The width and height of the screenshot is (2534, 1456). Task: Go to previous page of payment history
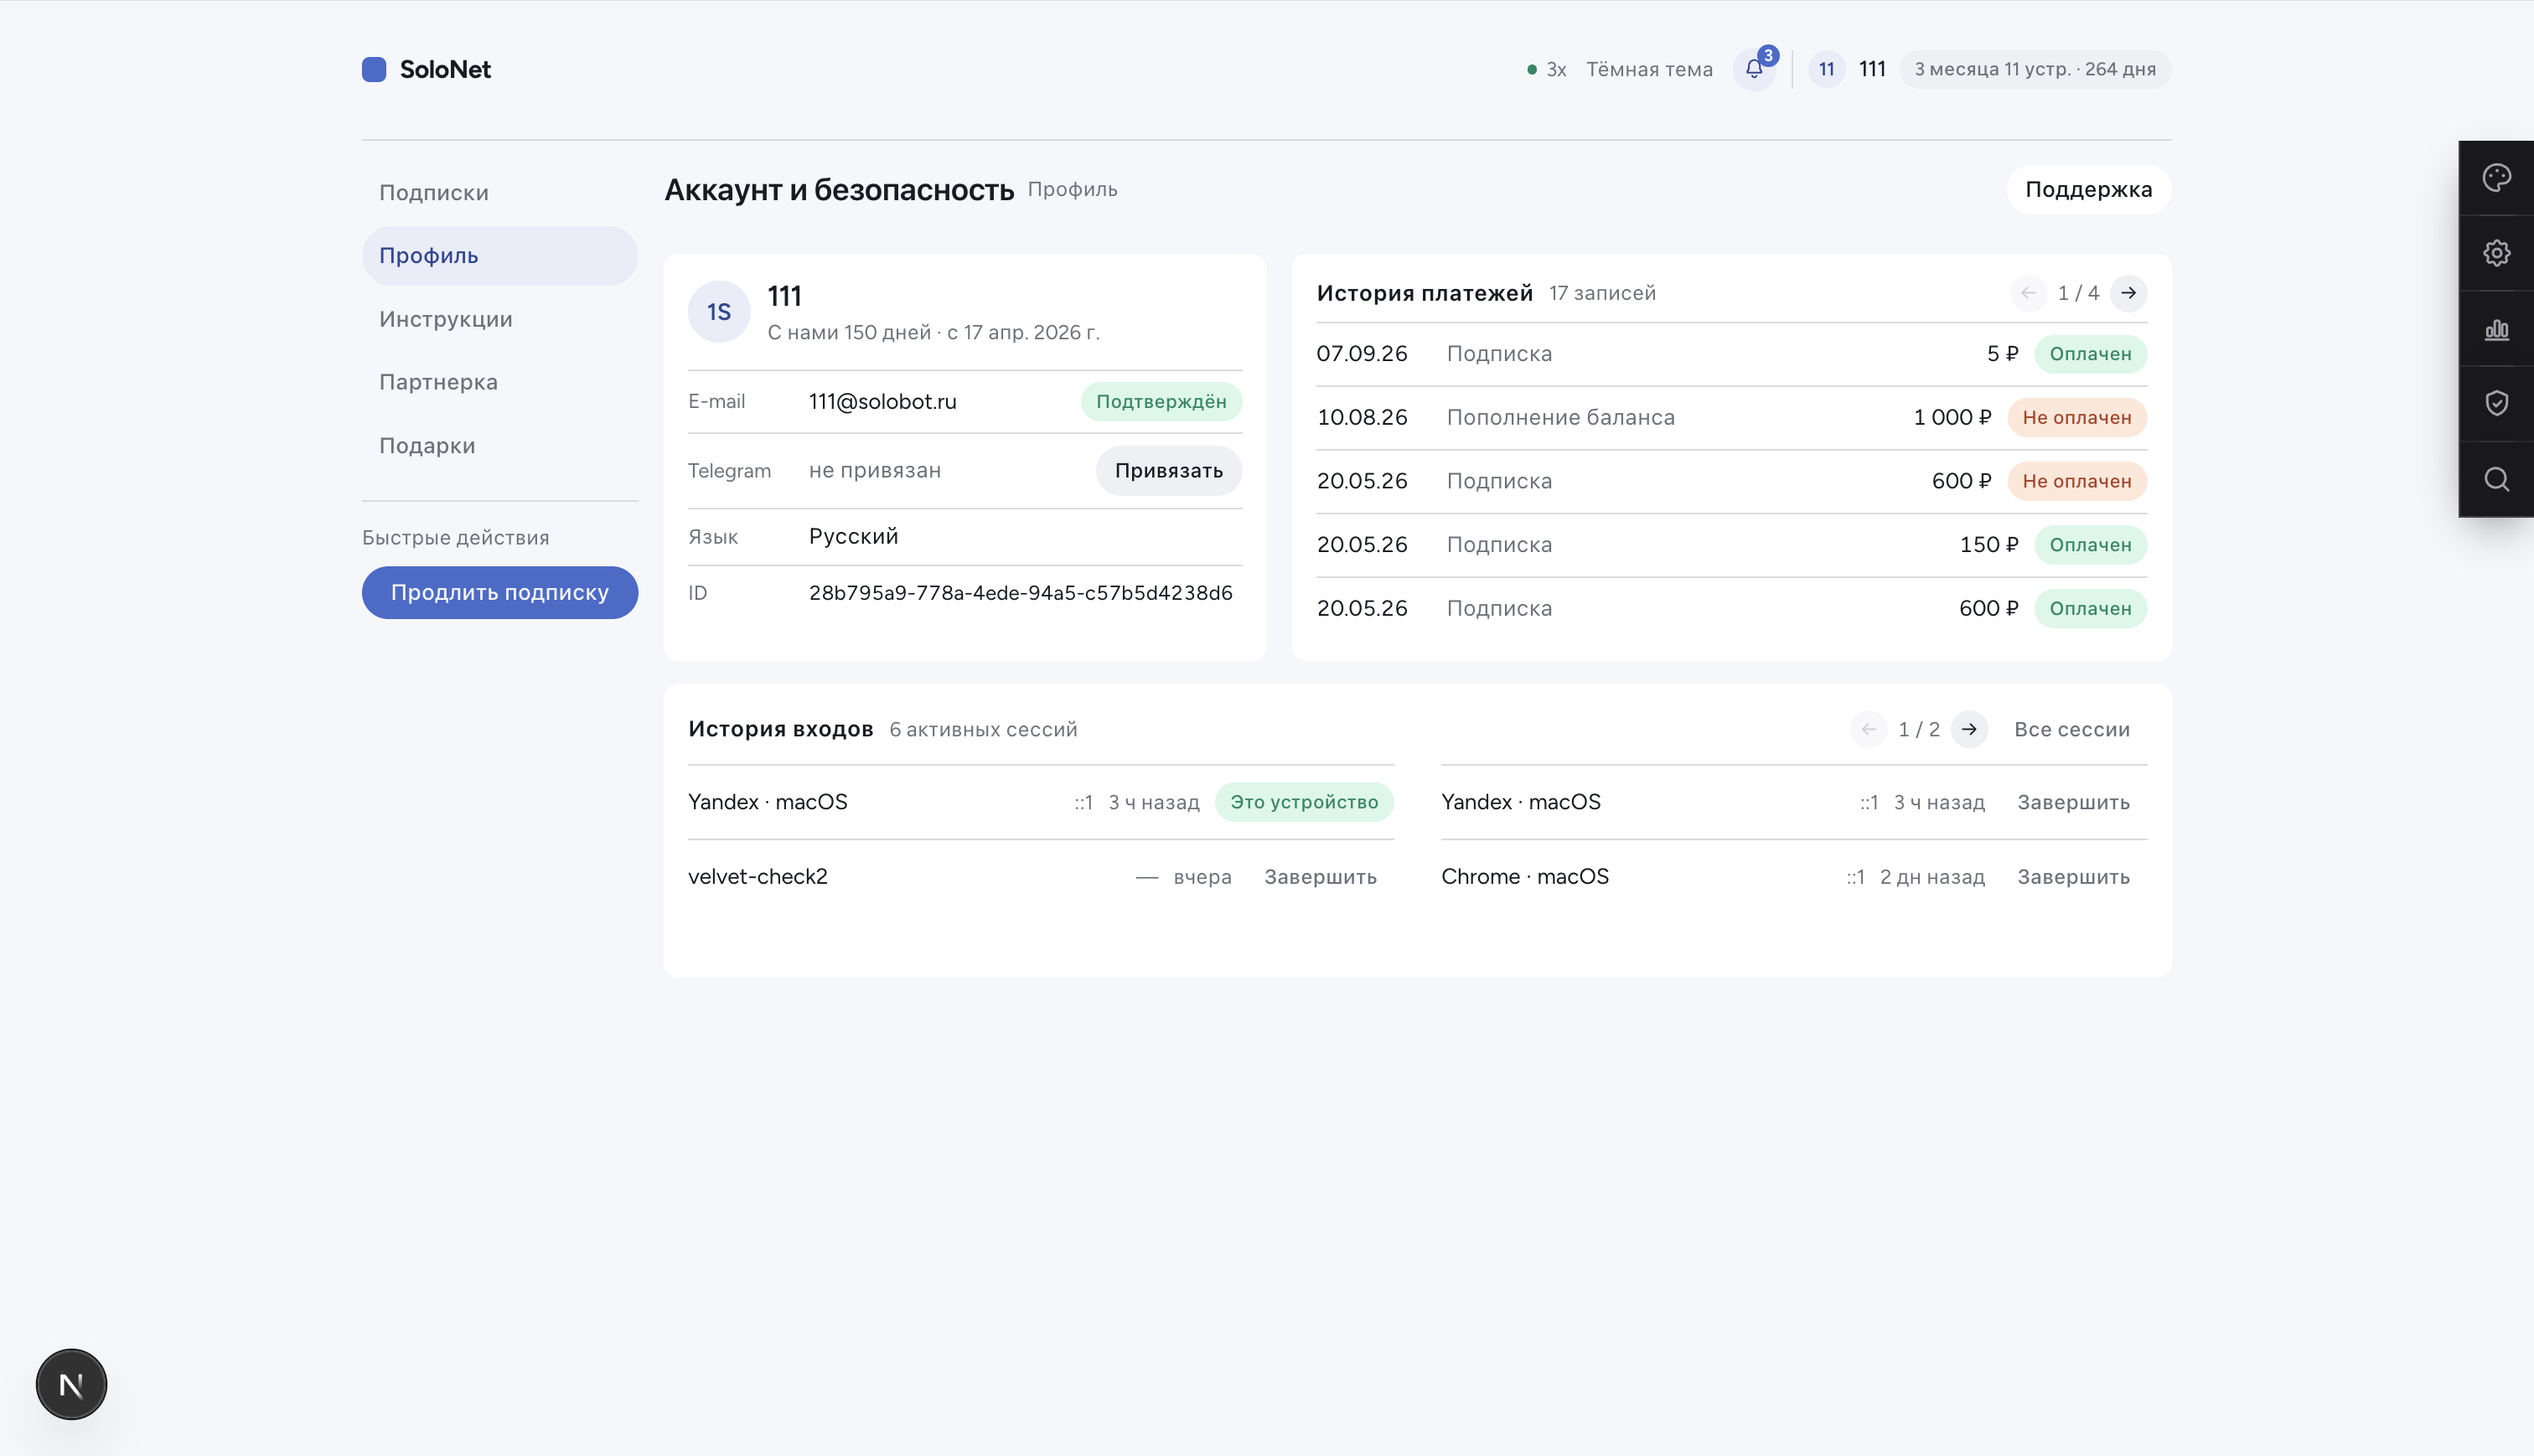pyautogui.click(x=2028, y=293)
